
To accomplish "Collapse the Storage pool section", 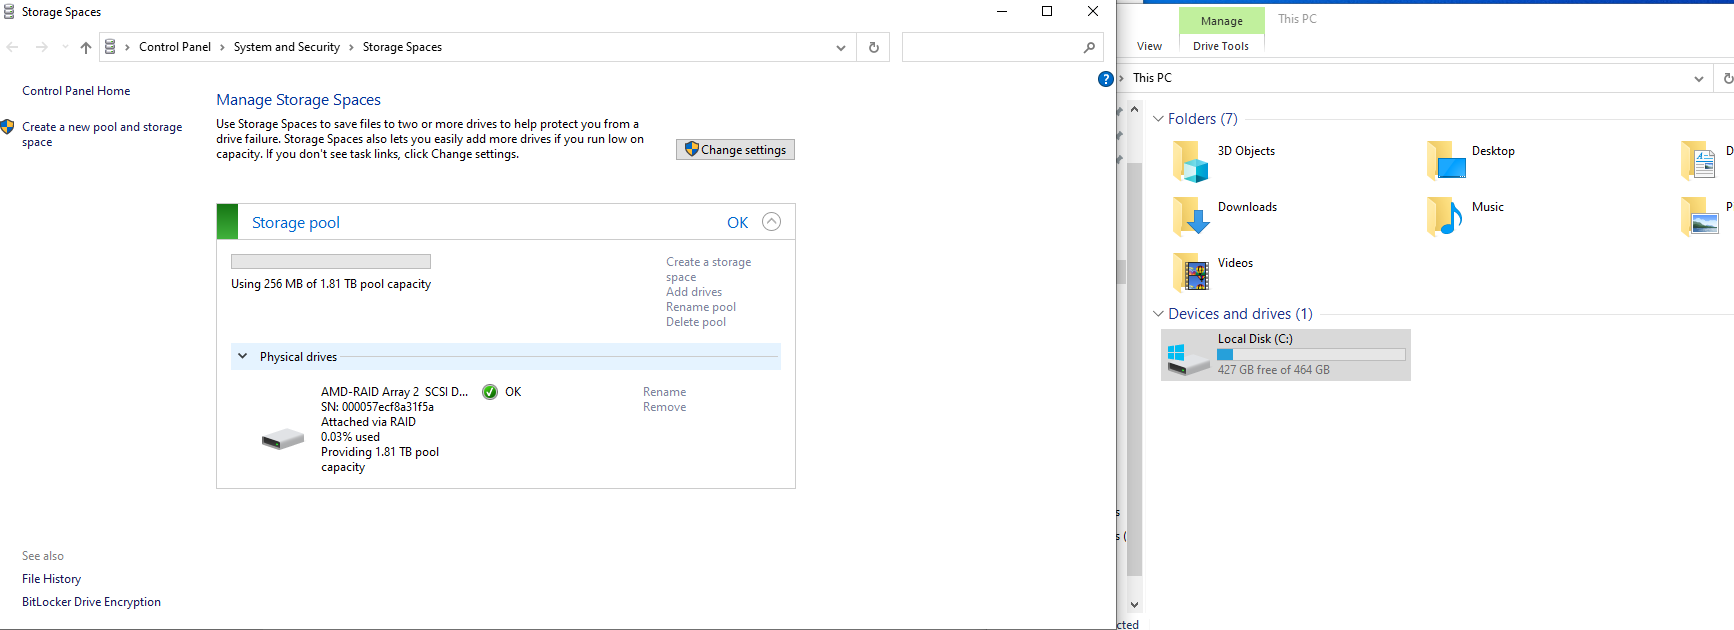I will (772, 222).
